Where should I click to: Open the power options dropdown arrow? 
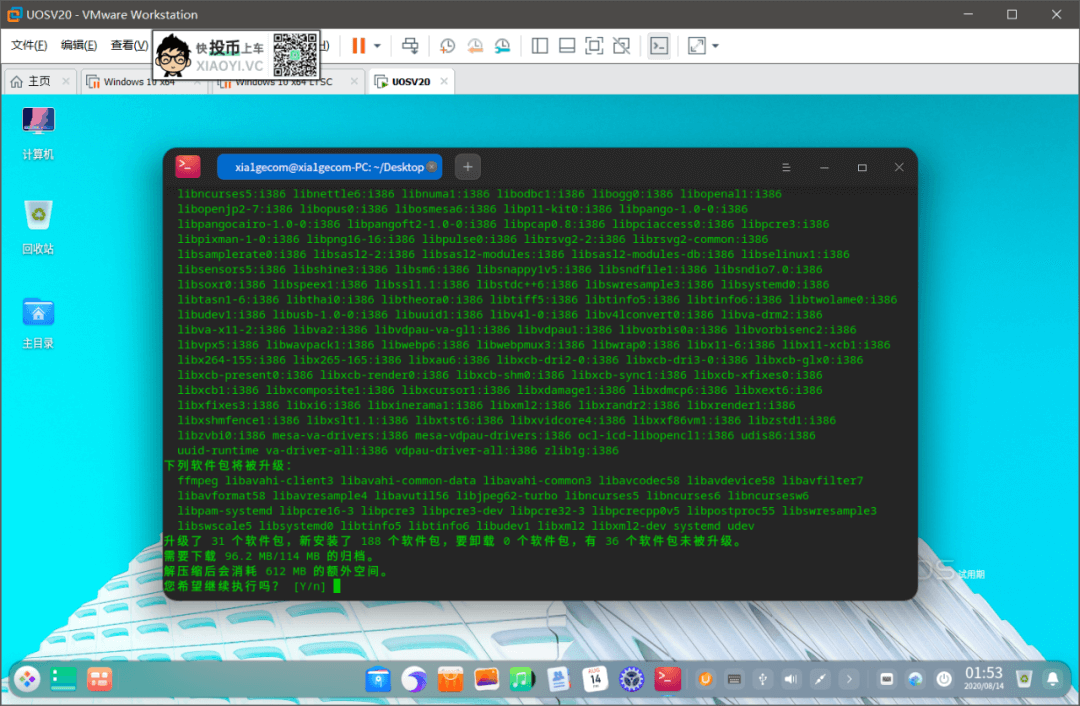(x=377, y=46)
